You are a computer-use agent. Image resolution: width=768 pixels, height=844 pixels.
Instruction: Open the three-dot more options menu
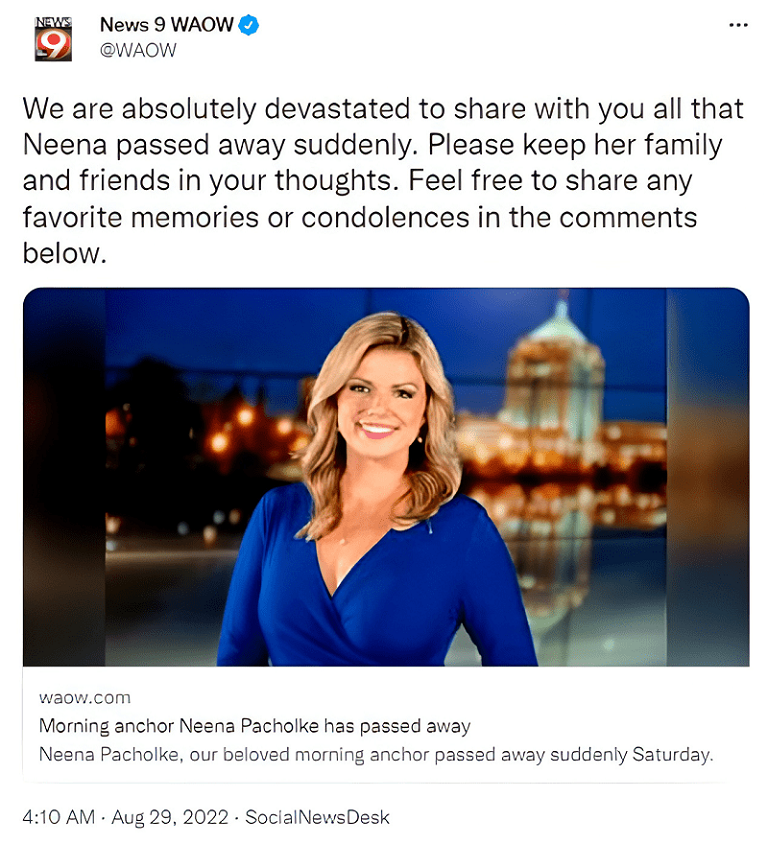[x=738, y=25]
